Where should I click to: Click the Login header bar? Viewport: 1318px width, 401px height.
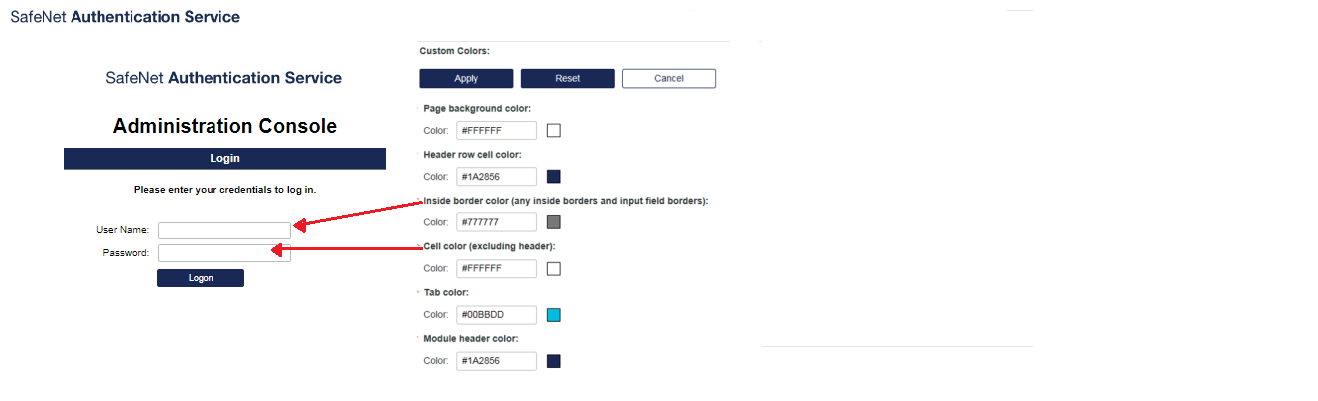coord(225,158)
